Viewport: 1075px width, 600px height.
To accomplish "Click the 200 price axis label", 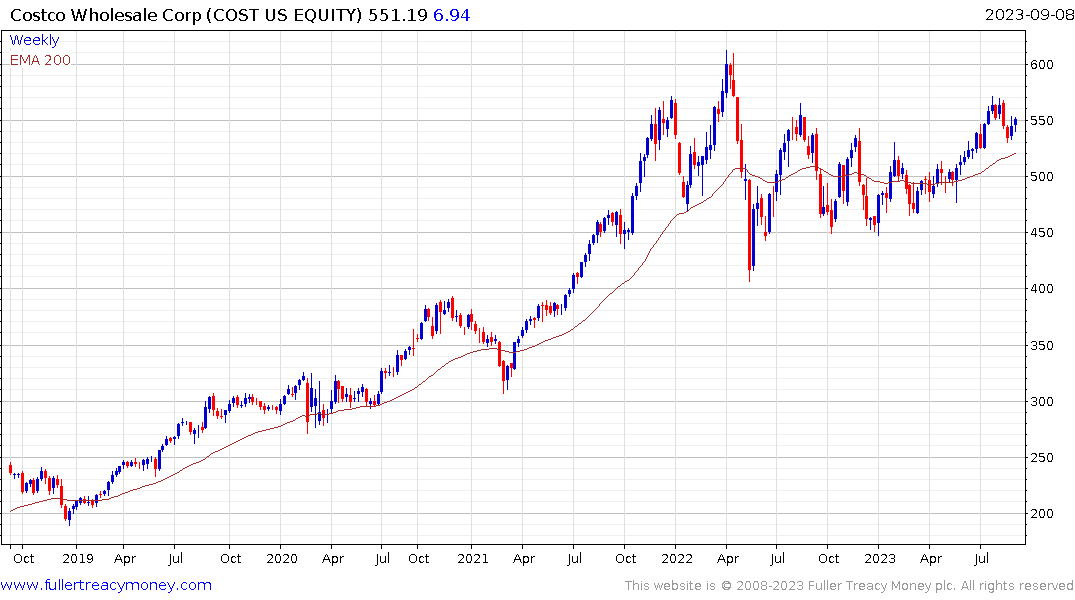I will click(1041, 514).
